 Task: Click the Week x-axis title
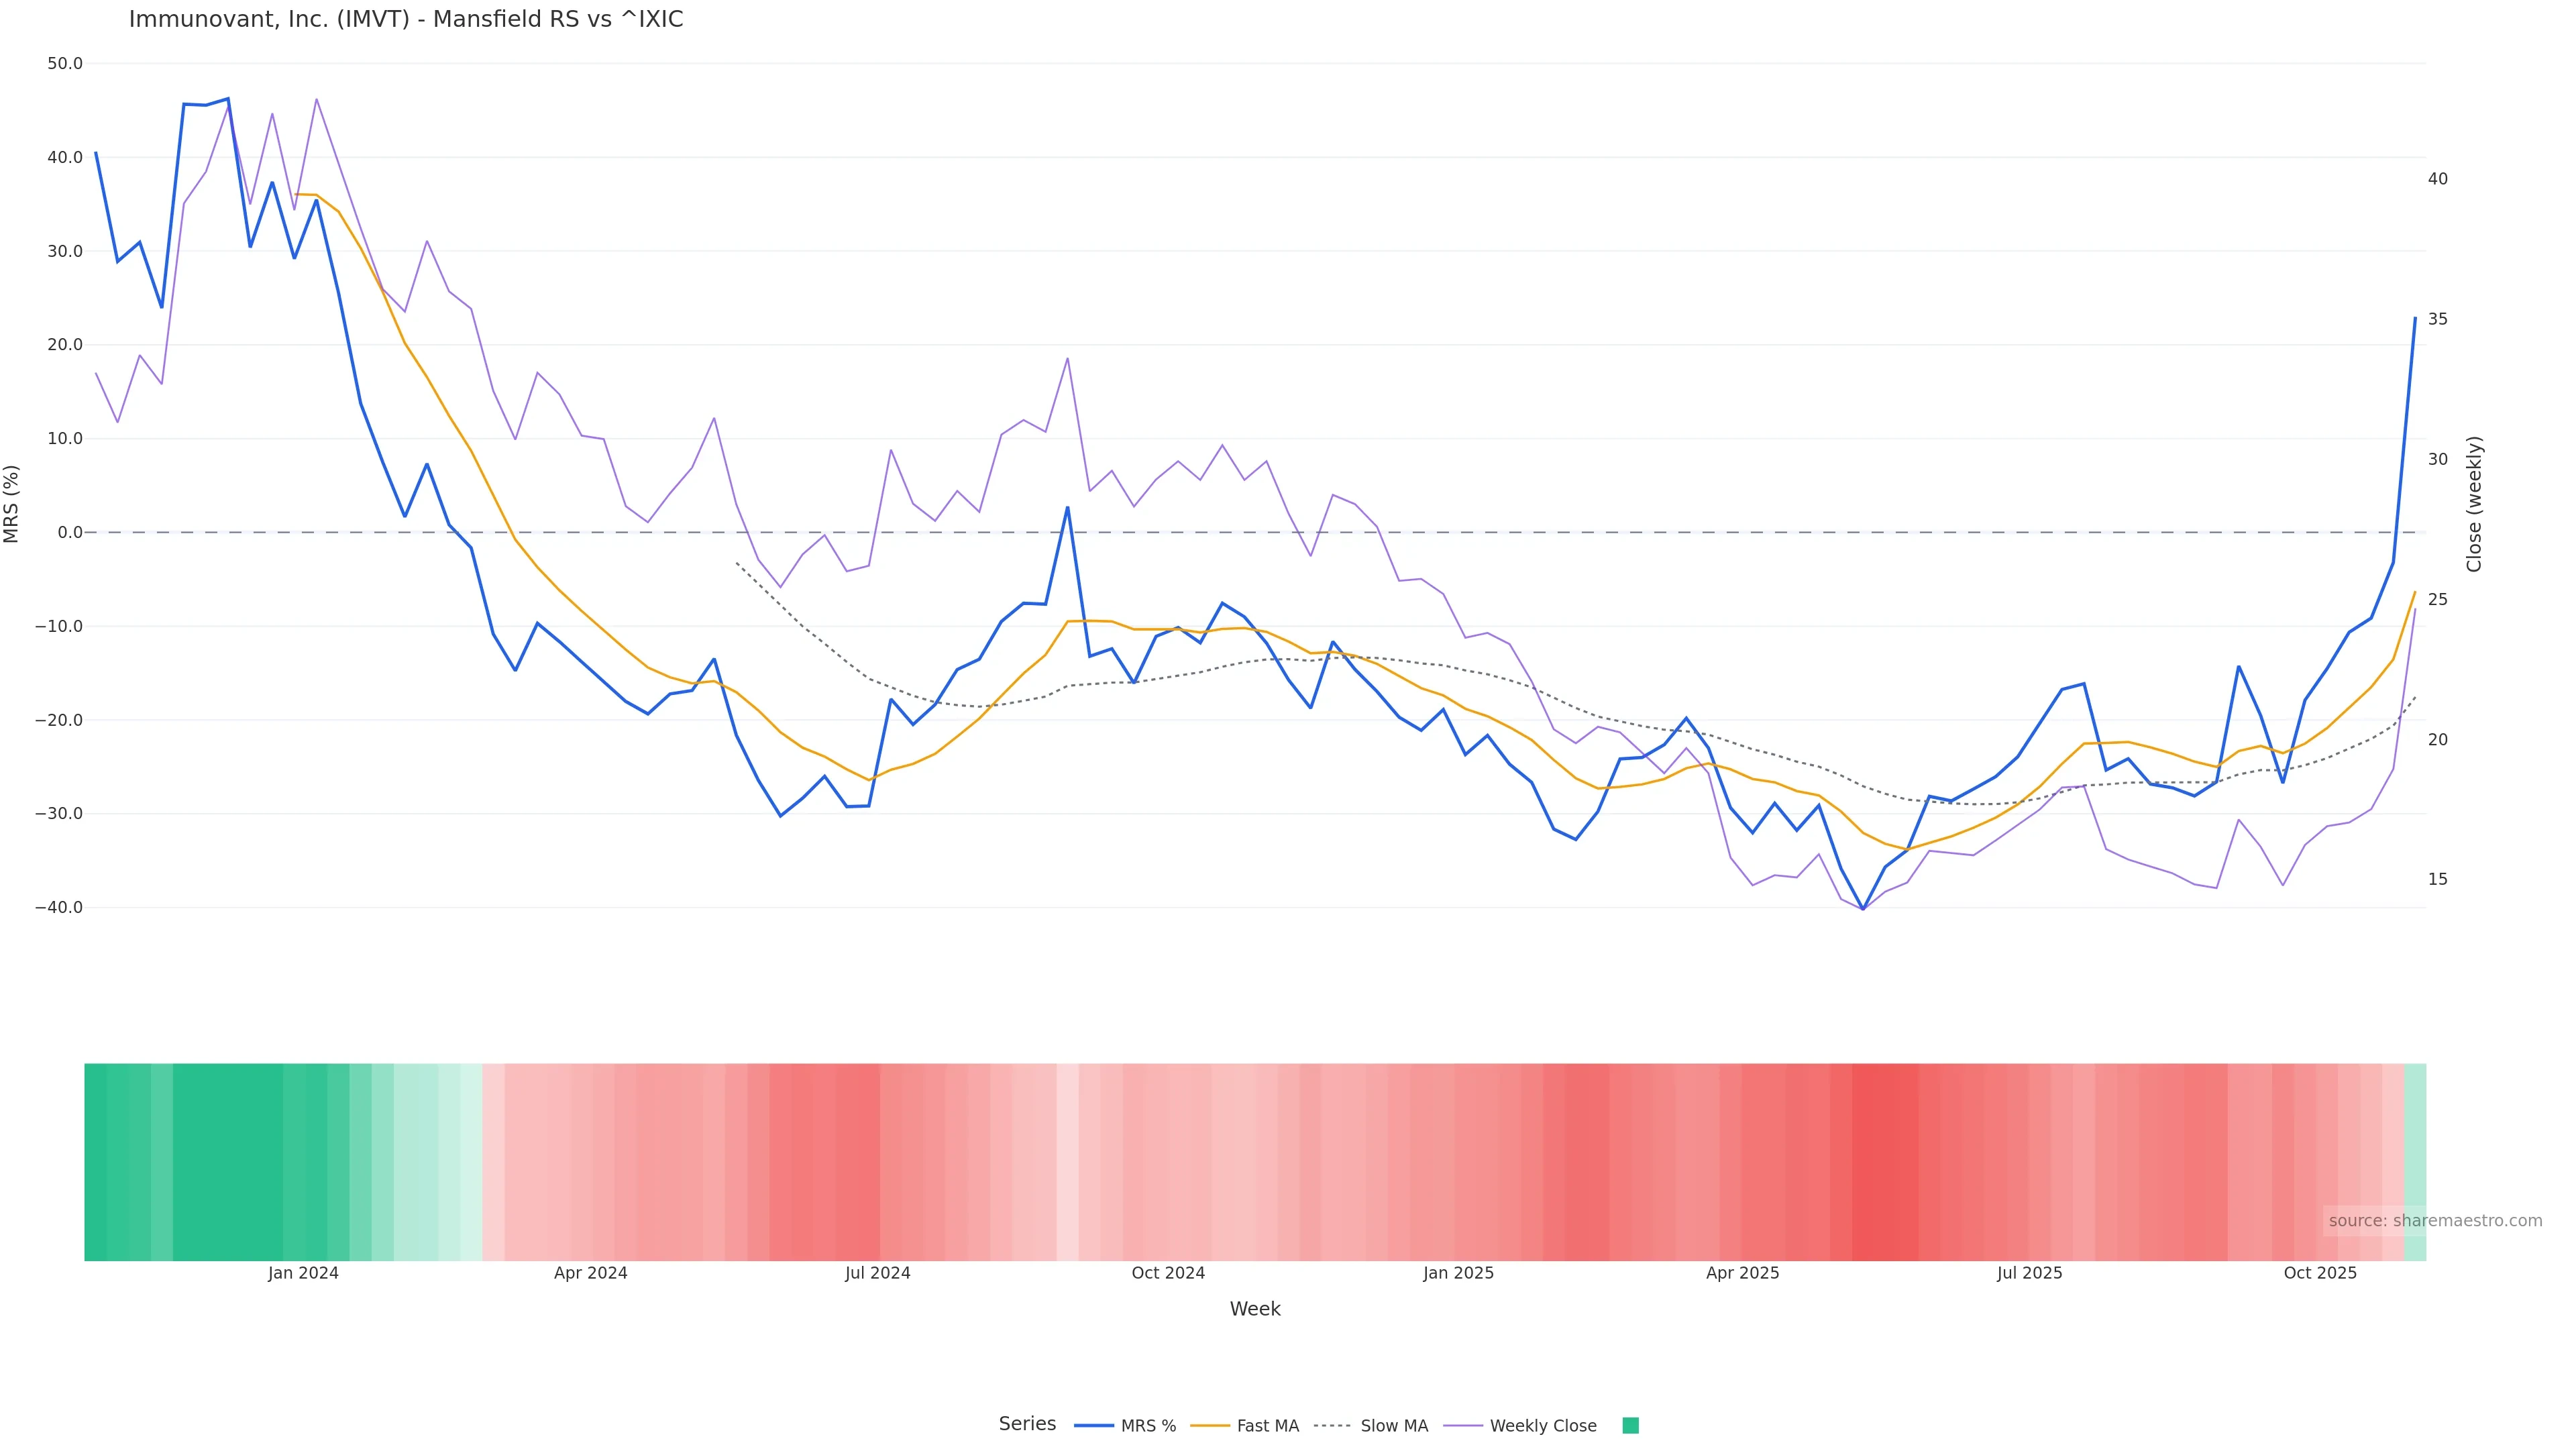coord(1254,1309)
